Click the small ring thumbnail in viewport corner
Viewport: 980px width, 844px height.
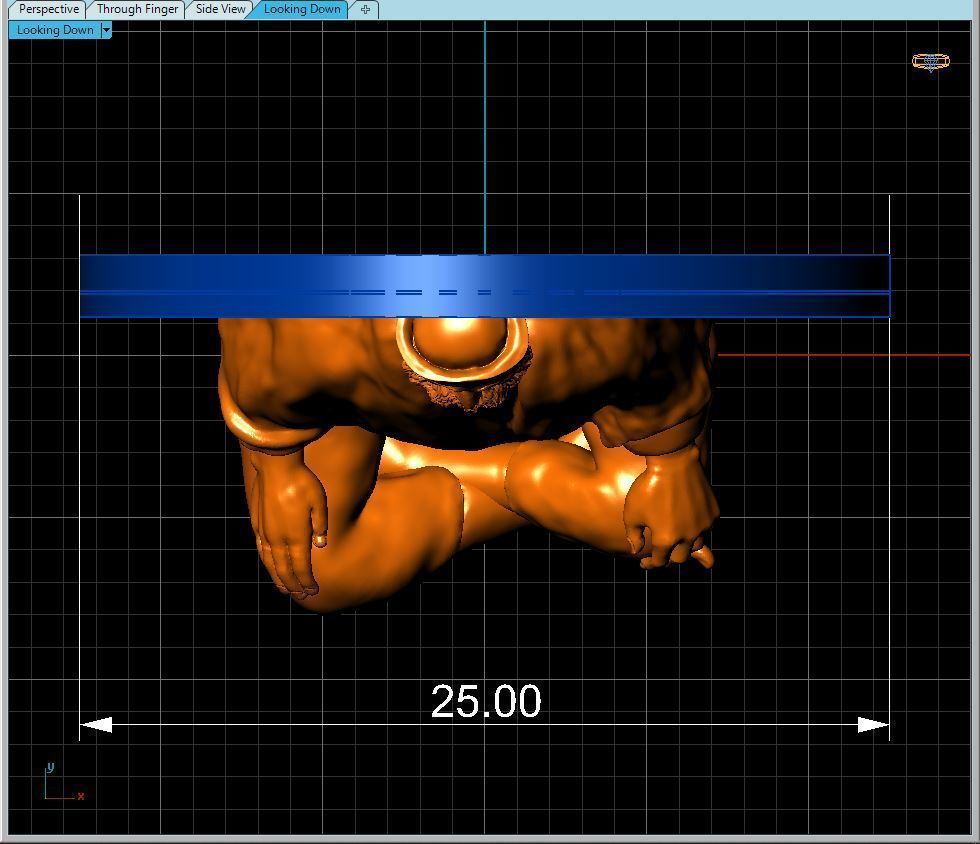pos(931,61)
